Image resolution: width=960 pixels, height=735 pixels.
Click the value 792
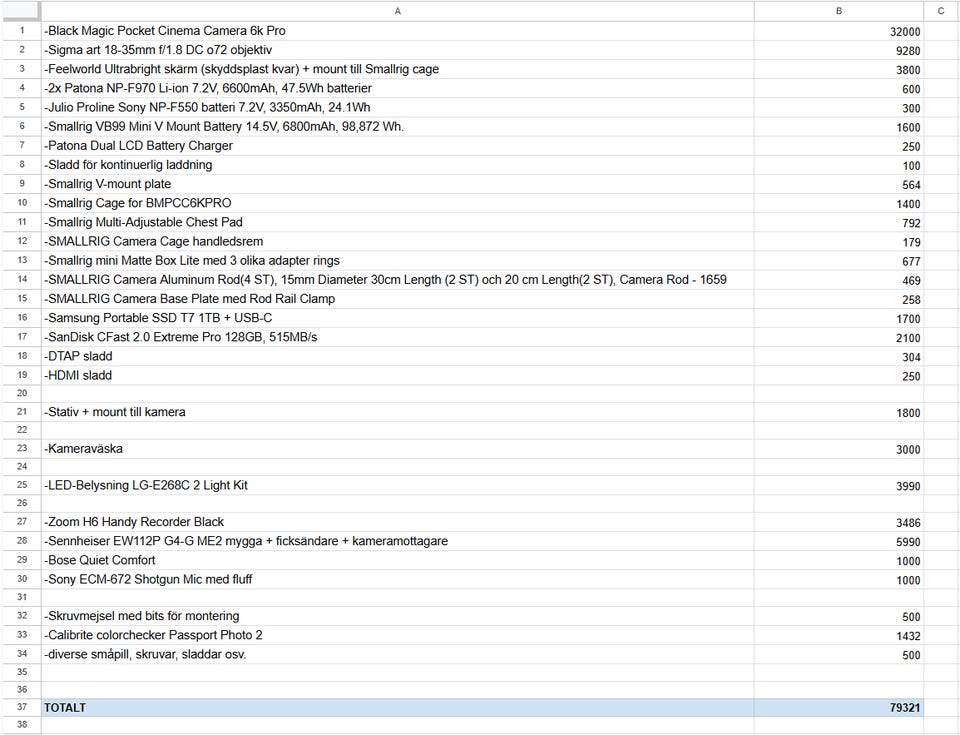pos(911,223)
